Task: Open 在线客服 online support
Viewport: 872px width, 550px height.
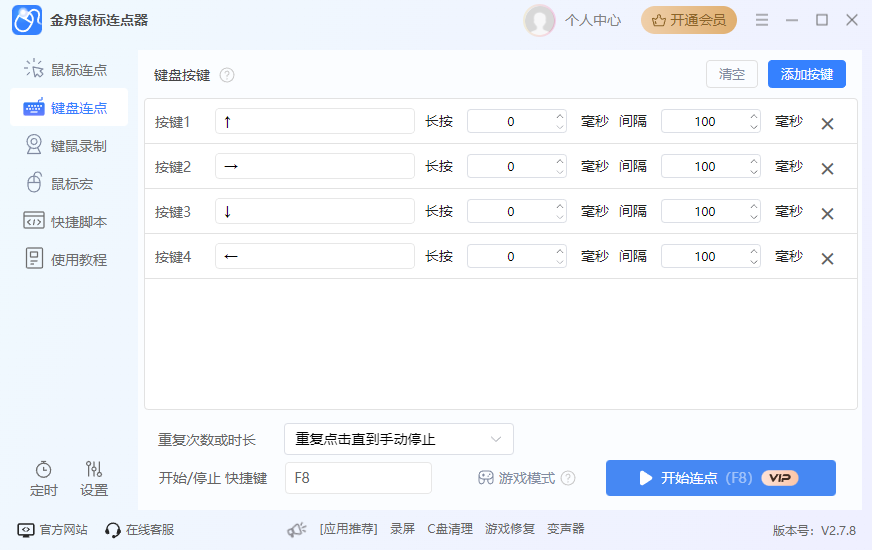Action: [x=140, y=529]
